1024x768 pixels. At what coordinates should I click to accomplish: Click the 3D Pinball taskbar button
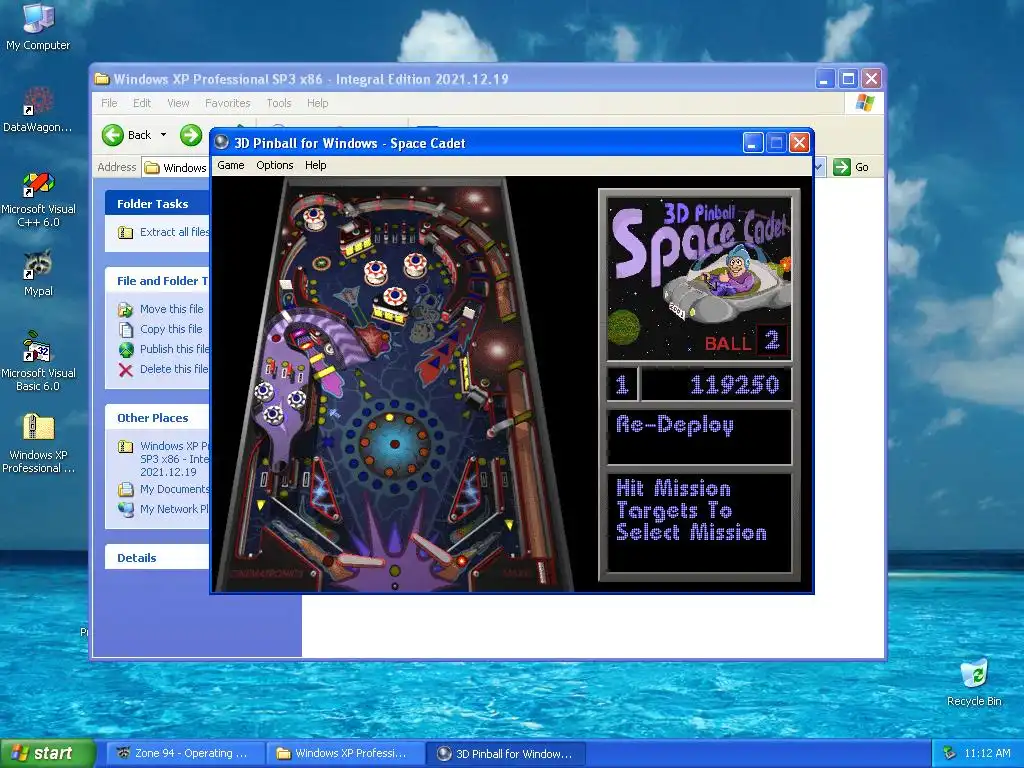point(506,754)
